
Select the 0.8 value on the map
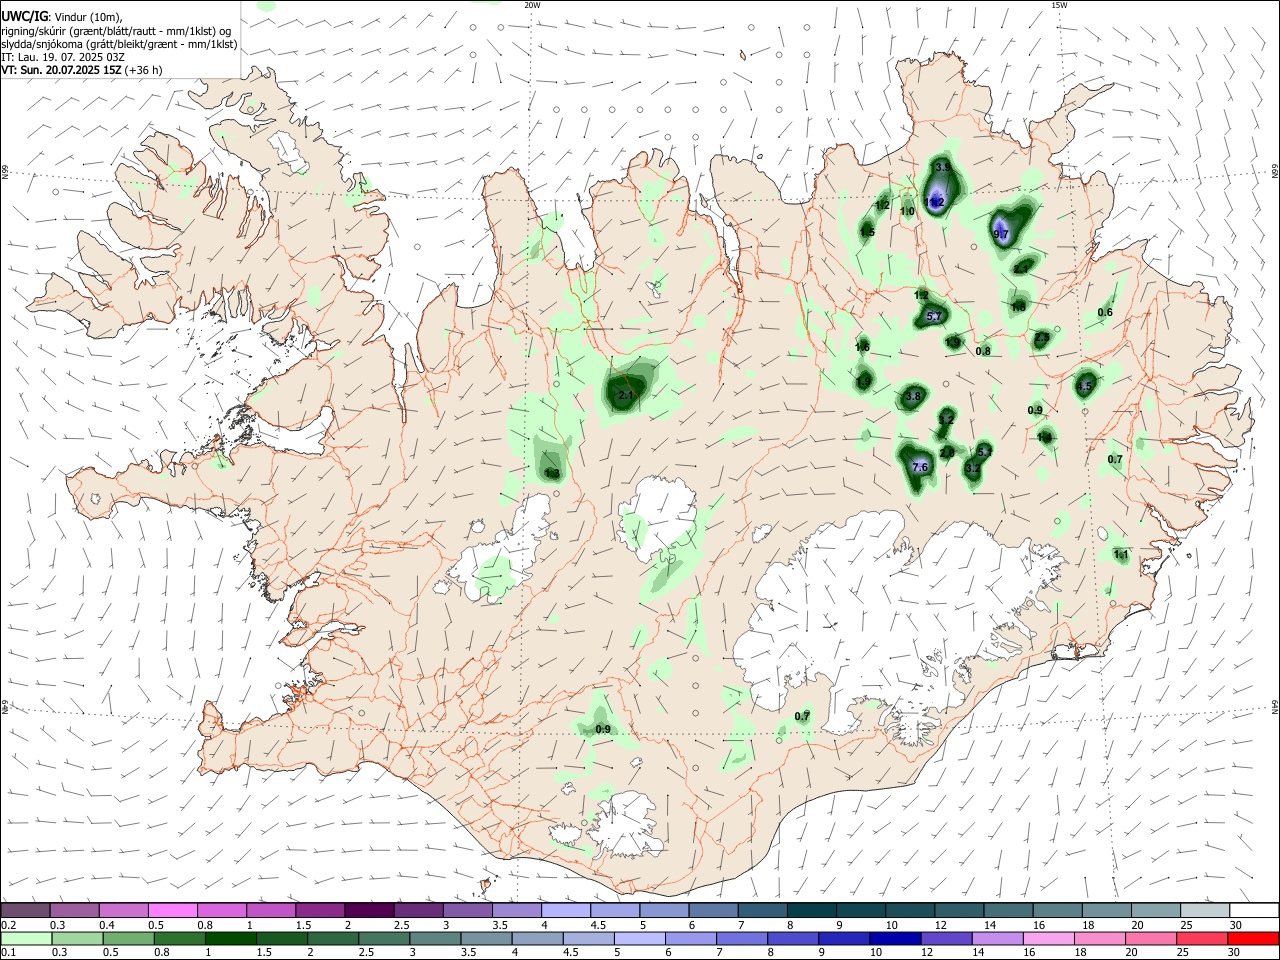983,351
